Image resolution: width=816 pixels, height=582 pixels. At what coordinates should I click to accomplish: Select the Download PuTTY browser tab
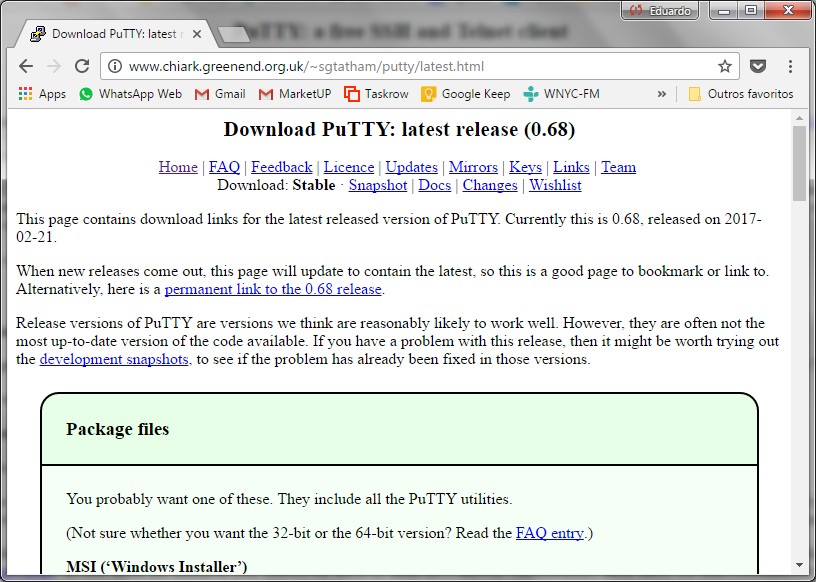click(114, 34)
